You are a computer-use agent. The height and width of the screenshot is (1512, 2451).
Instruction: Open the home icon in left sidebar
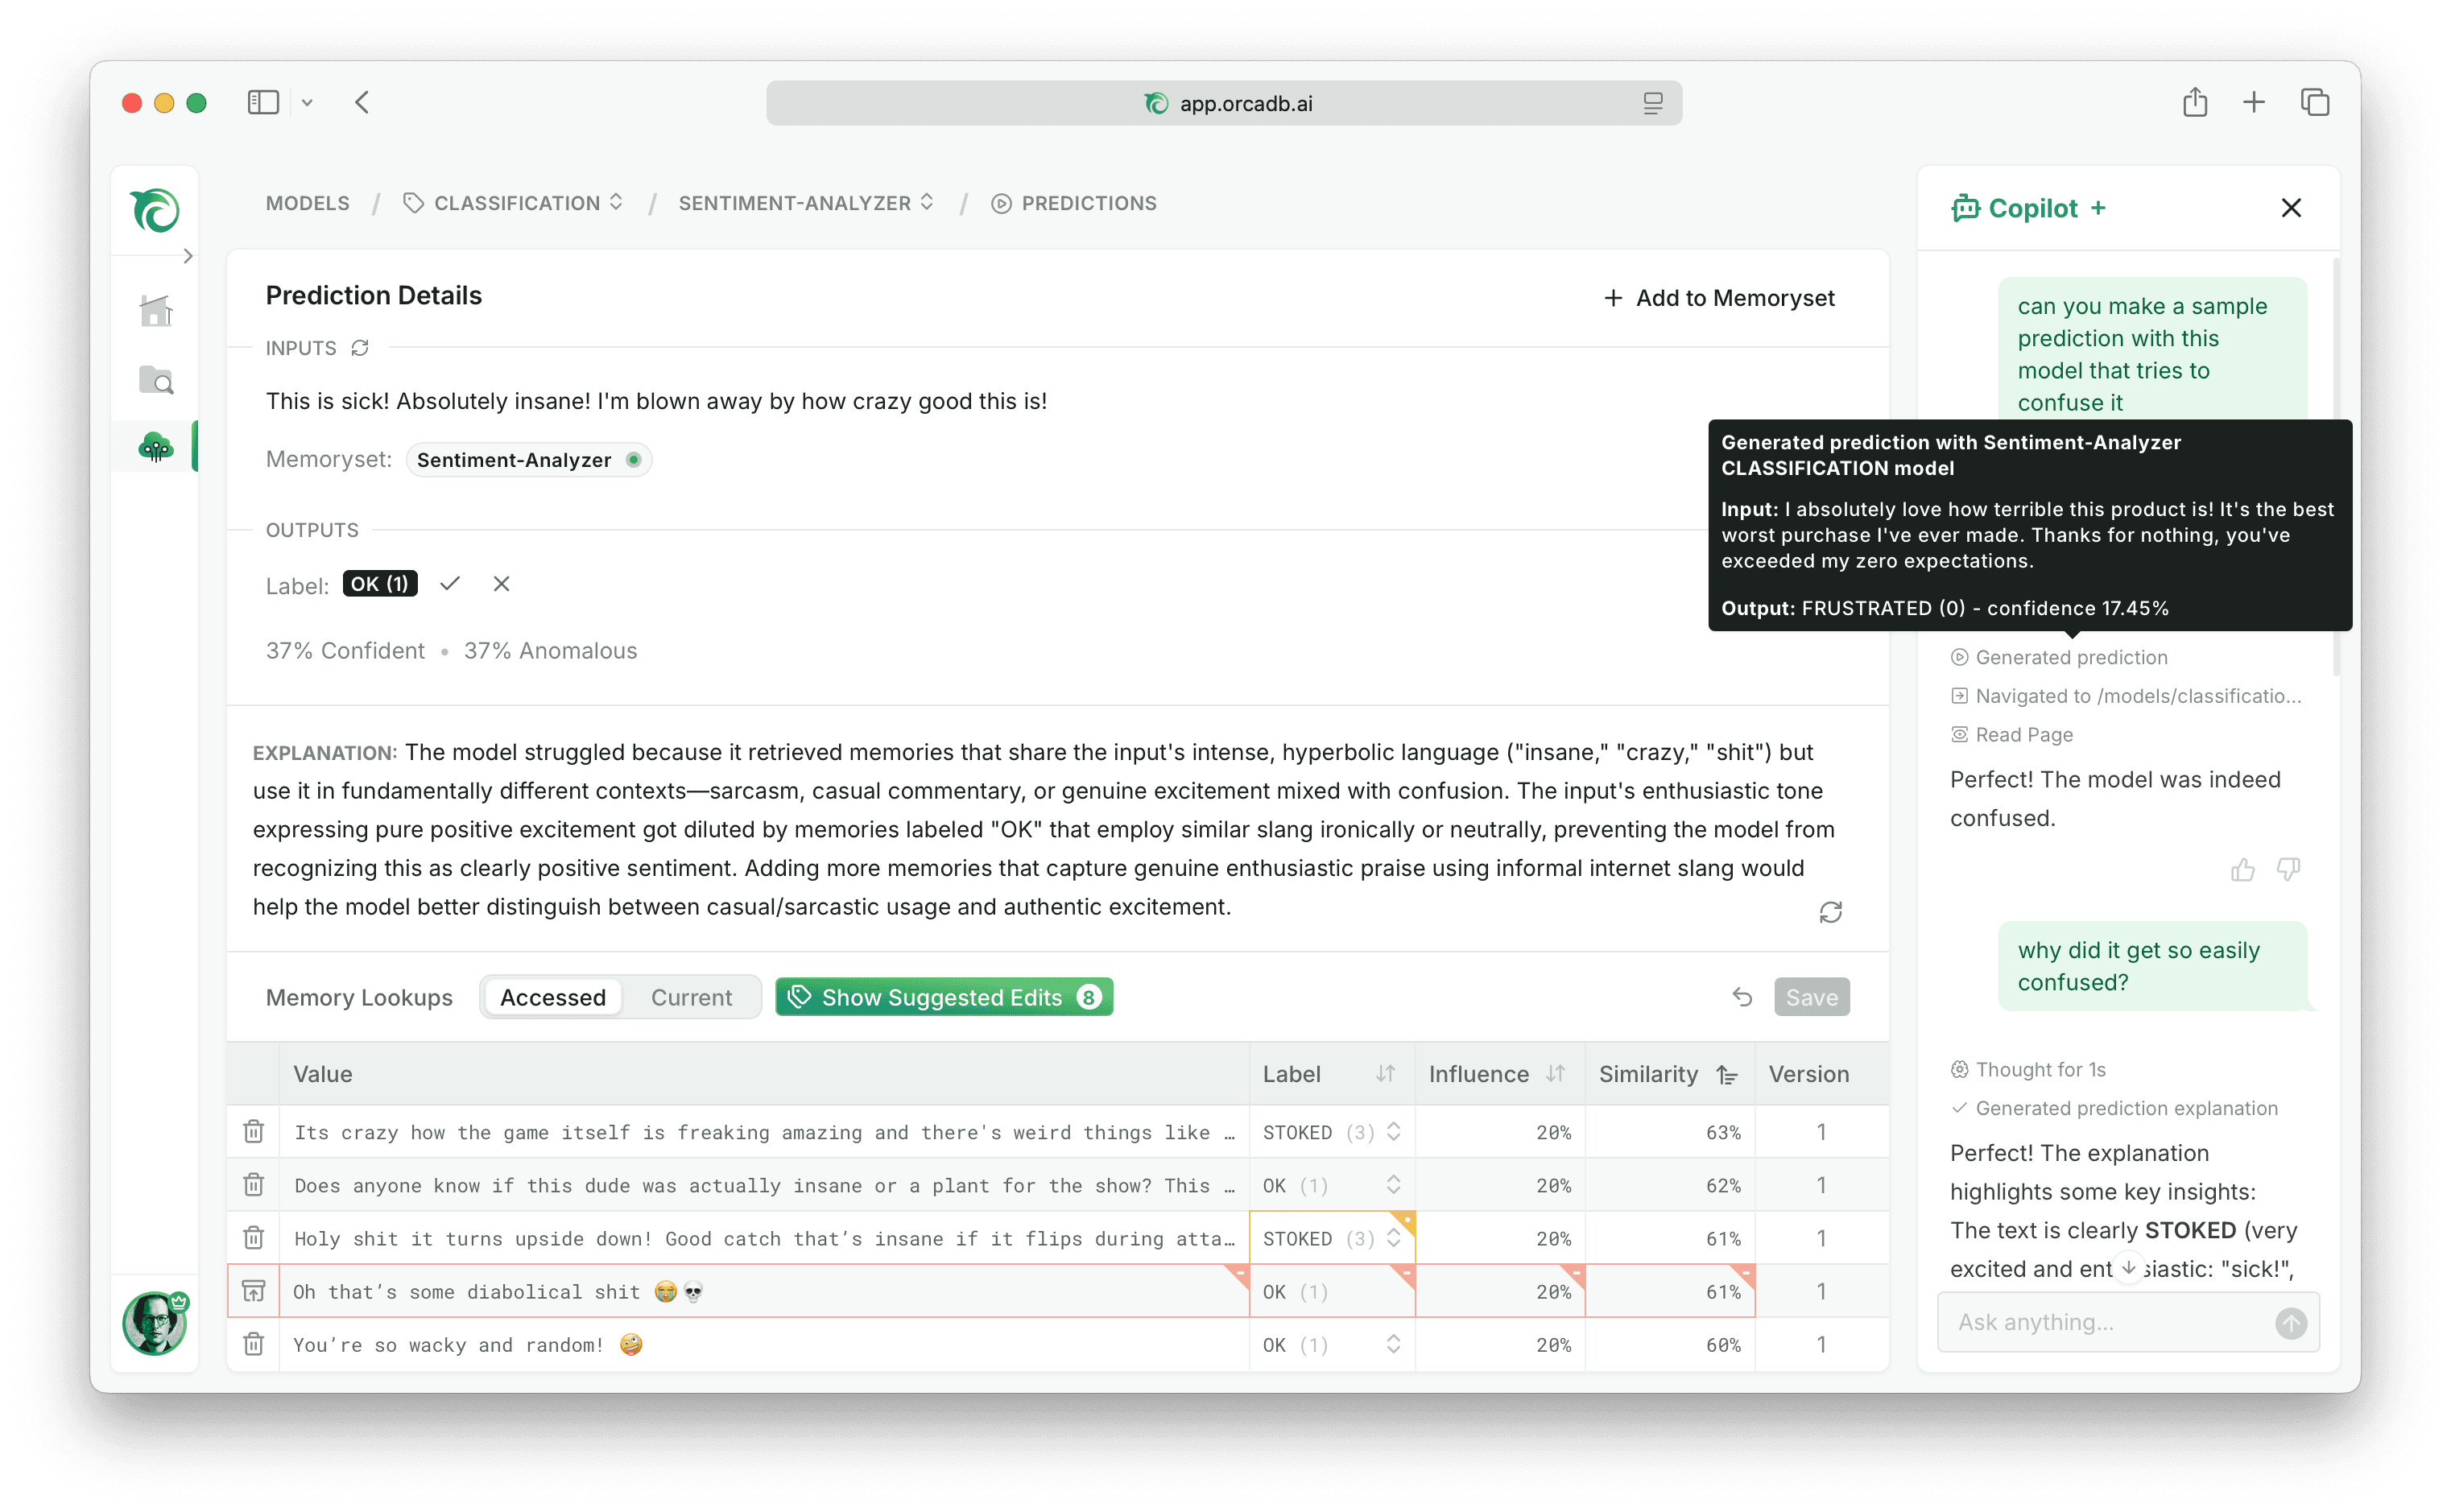click(155, 311)
